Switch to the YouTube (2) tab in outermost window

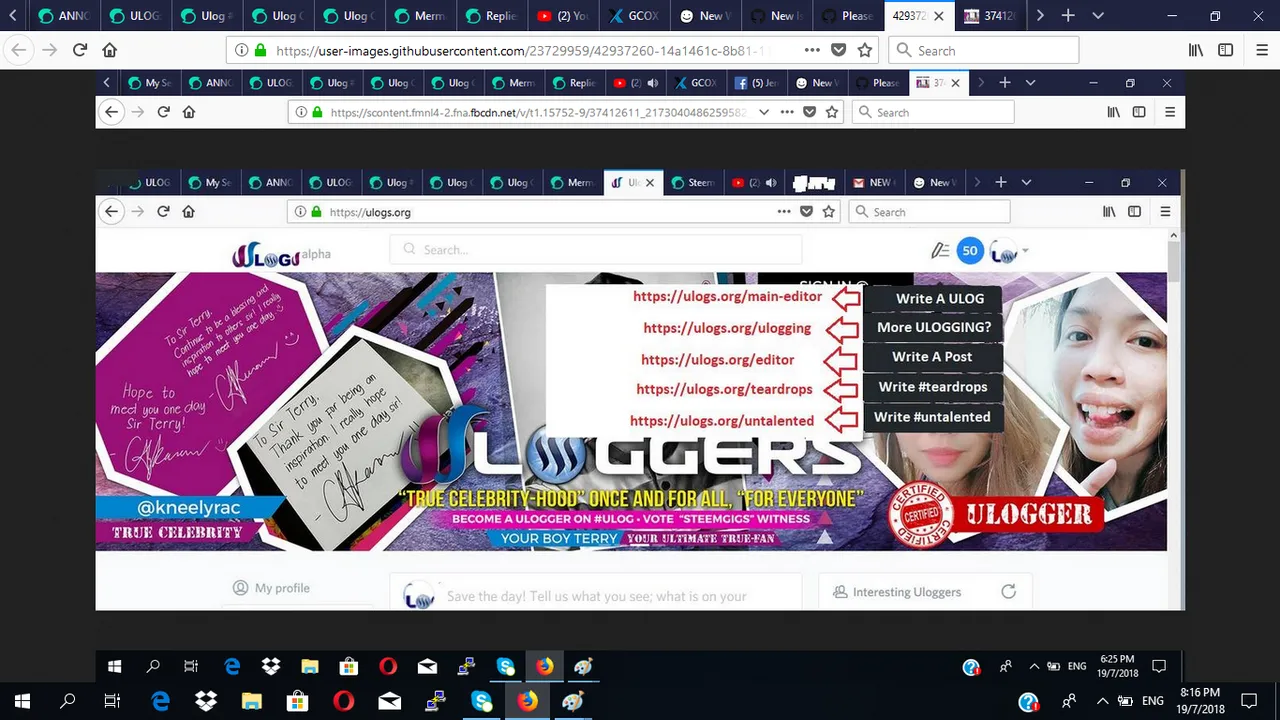561,16
